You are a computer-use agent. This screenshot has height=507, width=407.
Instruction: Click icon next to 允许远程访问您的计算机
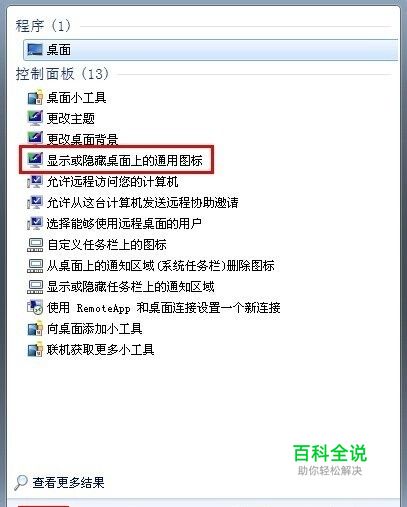pyautogui.click(x=35, y=181)
